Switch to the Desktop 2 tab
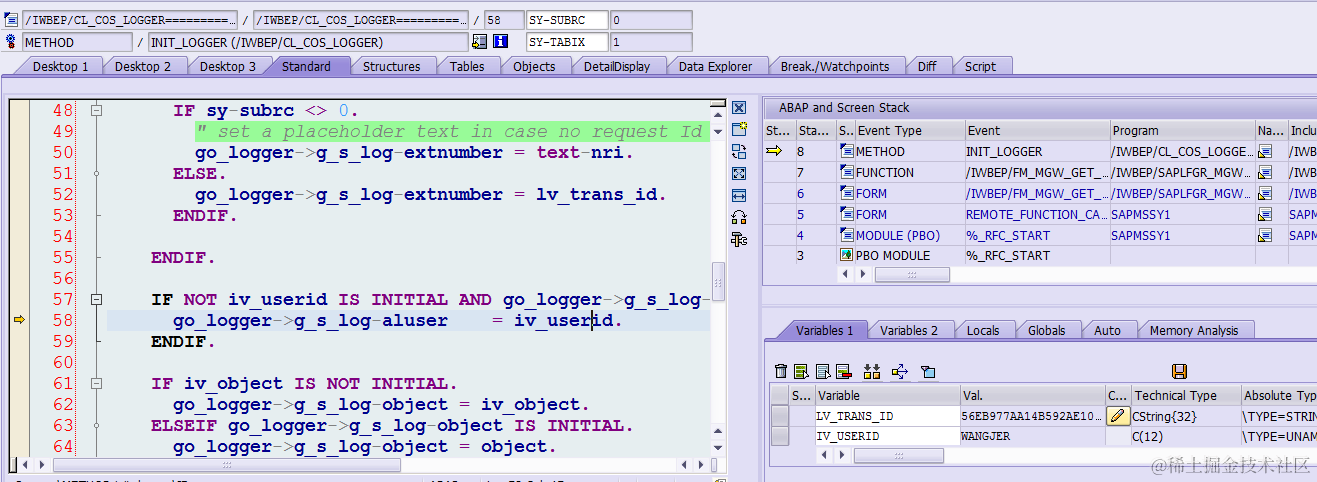This screenshot has height=482, width=1317. tap(143, 66)
